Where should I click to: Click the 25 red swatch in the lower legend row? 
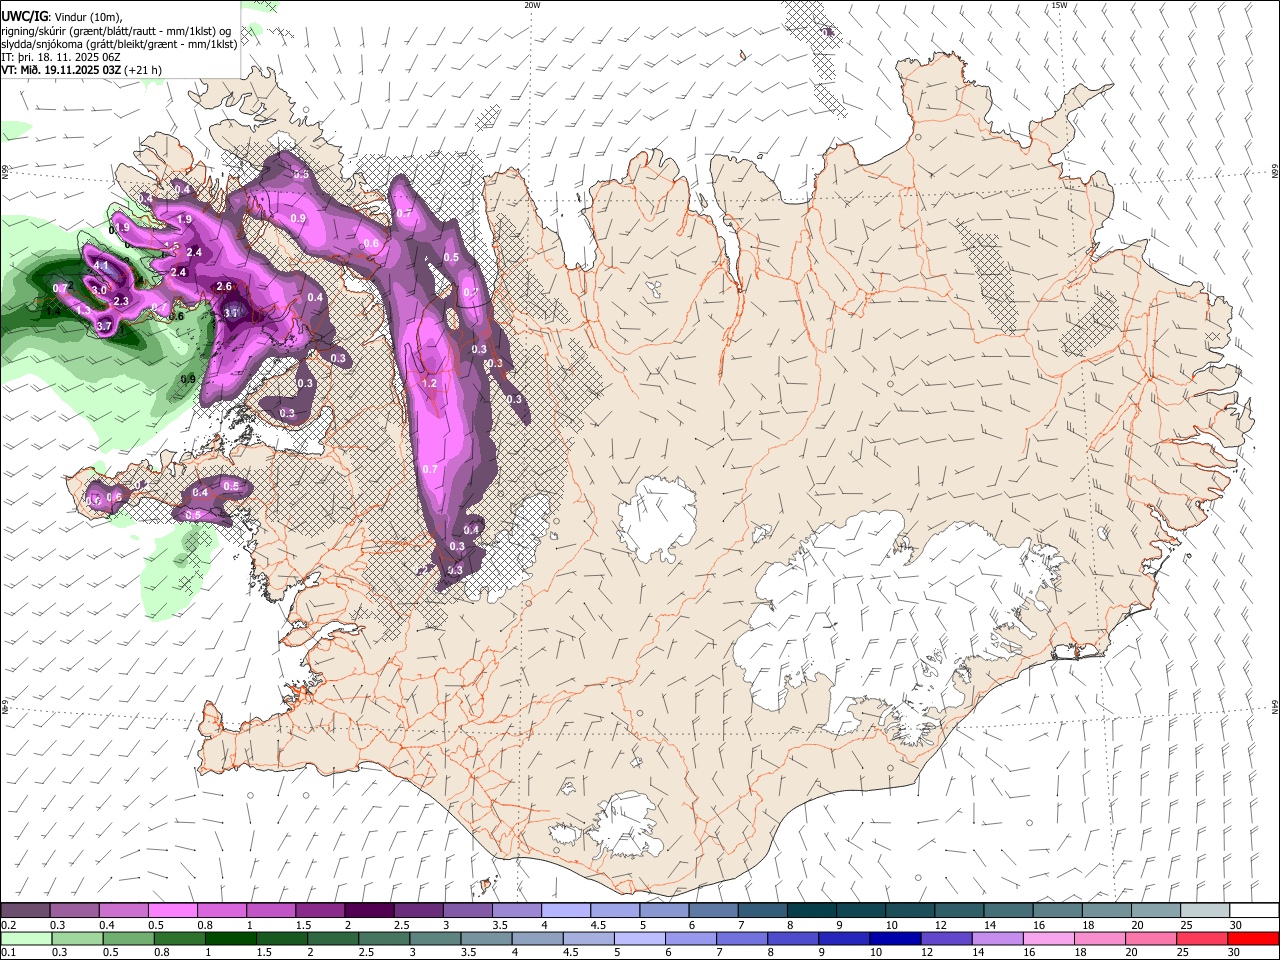coord(1203,938)
